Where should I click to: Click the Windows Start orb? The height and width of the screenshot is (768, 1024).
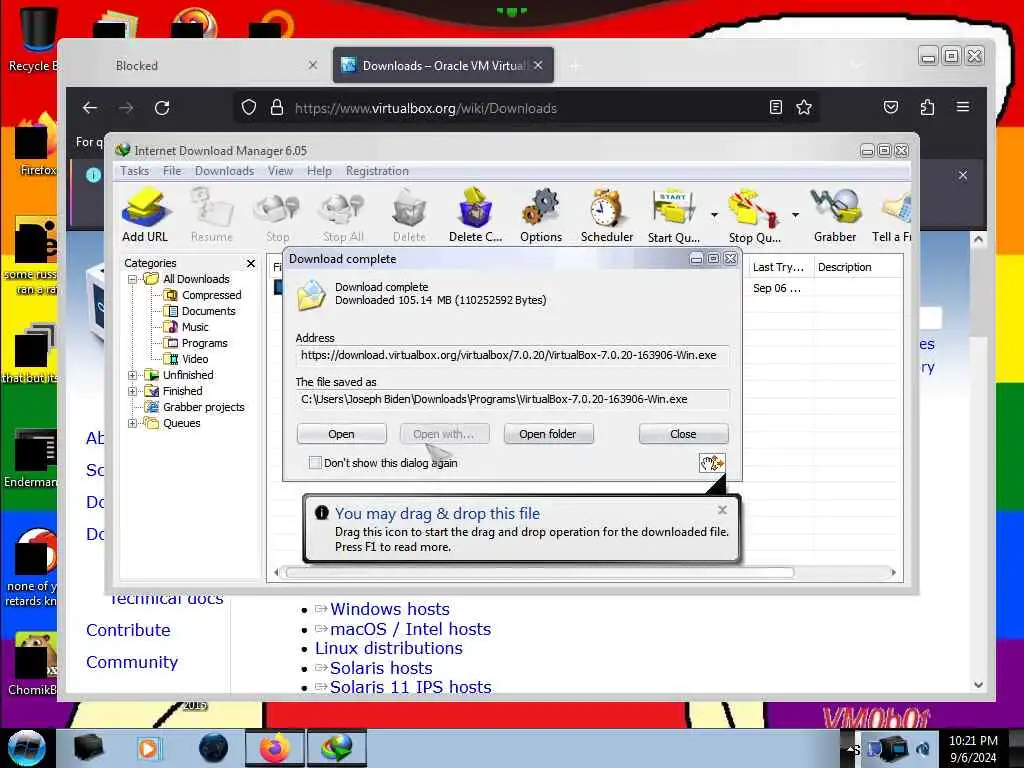click(x=26, y=748)
